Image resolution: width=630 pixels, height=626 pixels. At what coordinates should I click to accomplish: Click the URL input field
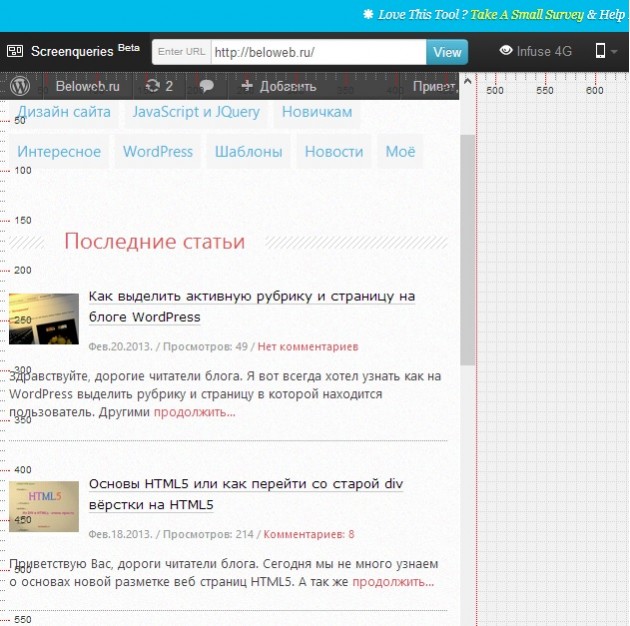coord(316,52)
